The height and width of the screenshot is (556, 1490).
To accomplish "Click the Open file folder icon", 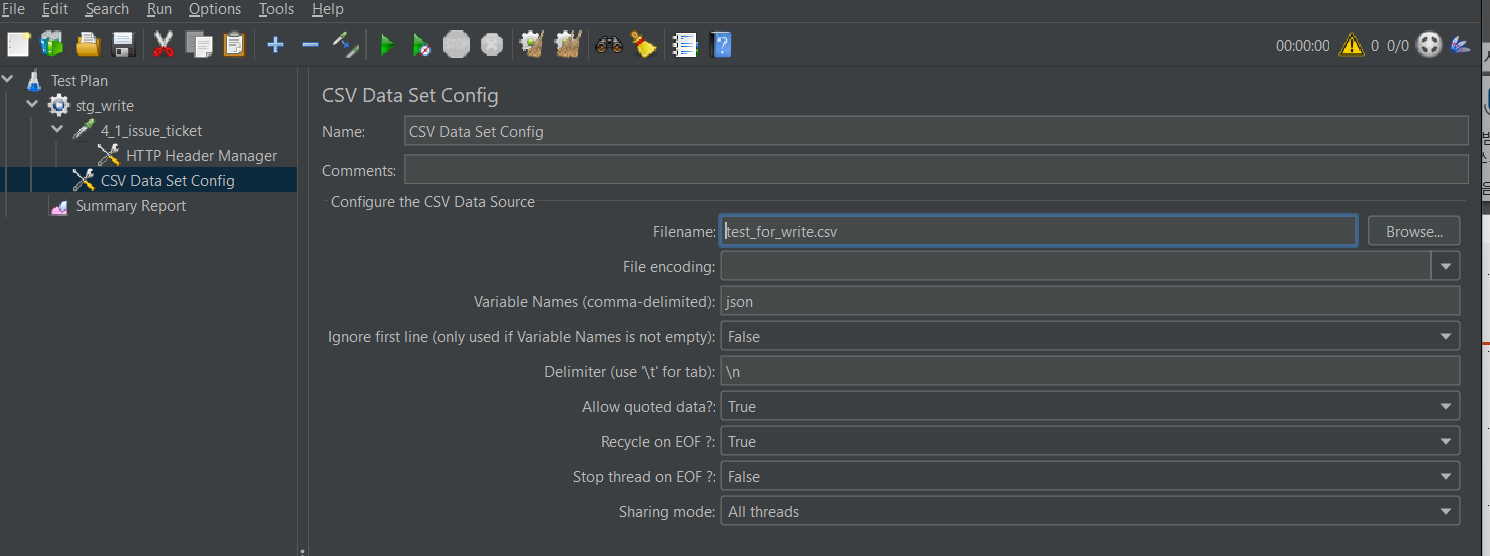I will 88,44.
